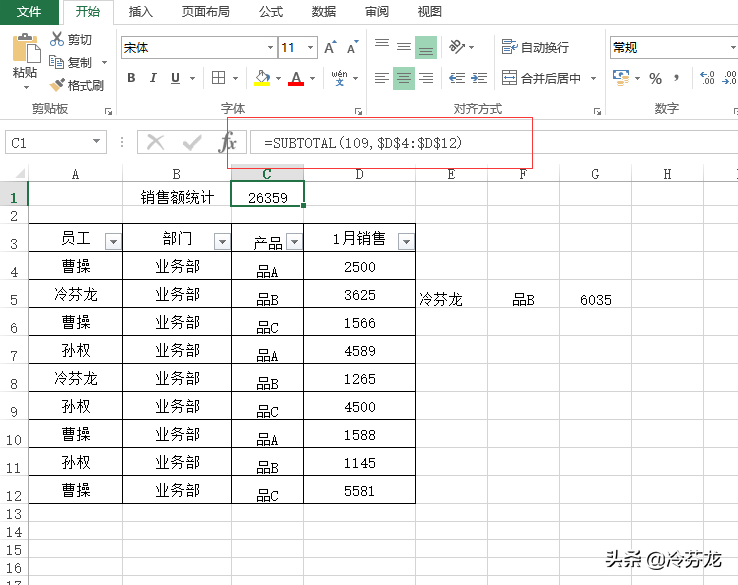This screenshot has width=738, height=585.
Task: Toggle 自动换行 wrap text
Action: (535, 47)
